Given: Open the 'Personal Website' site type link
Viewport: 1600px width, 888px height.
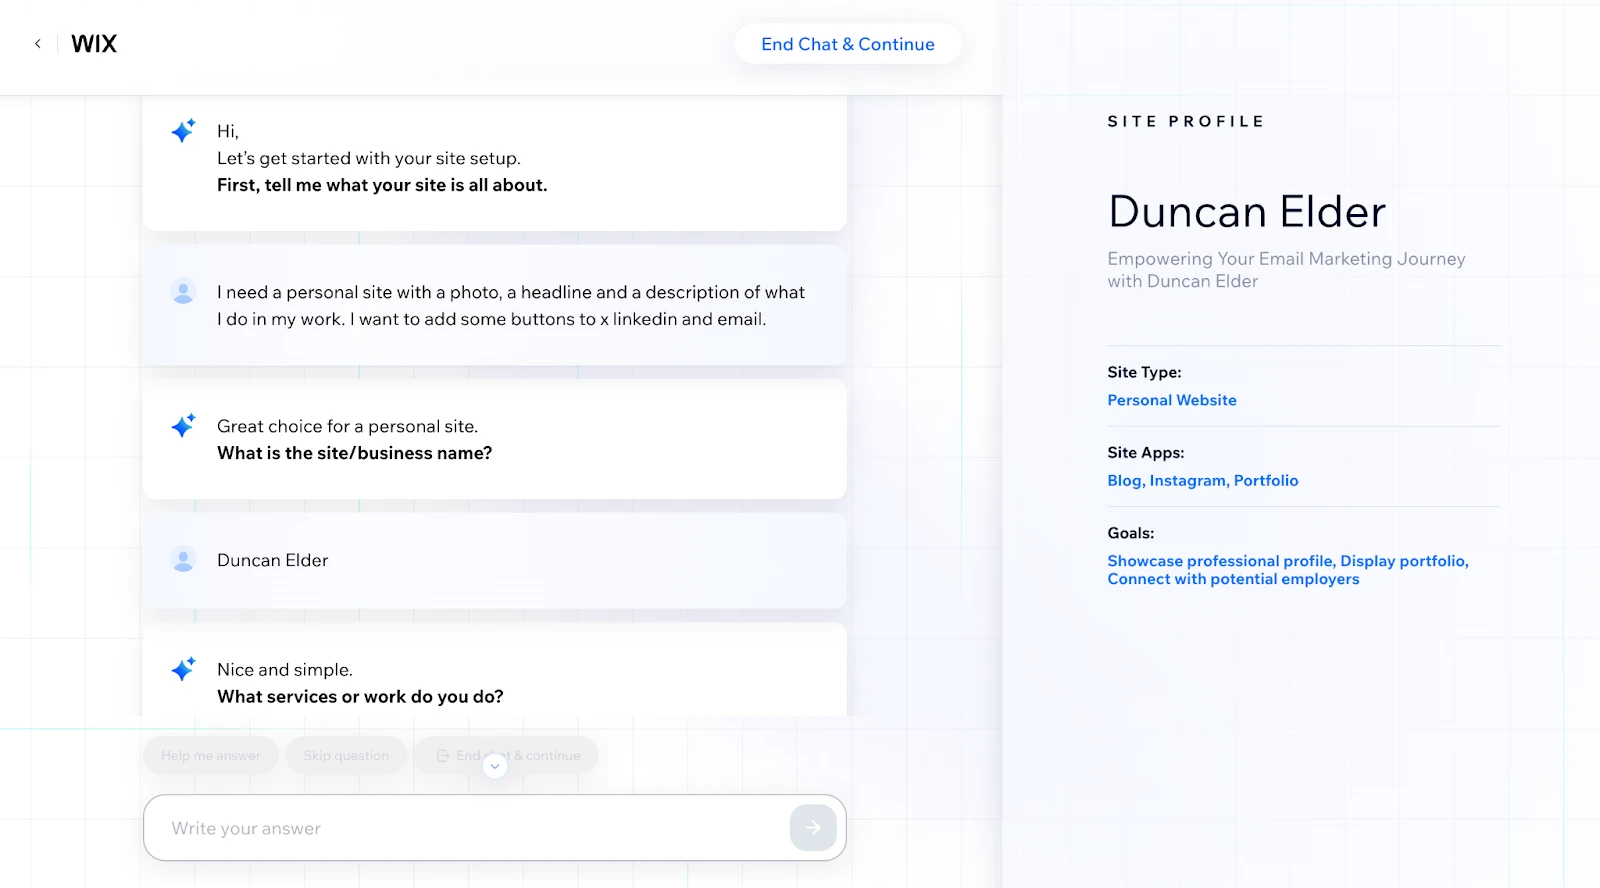Looking at the screenshot, I should (1171, 400).
